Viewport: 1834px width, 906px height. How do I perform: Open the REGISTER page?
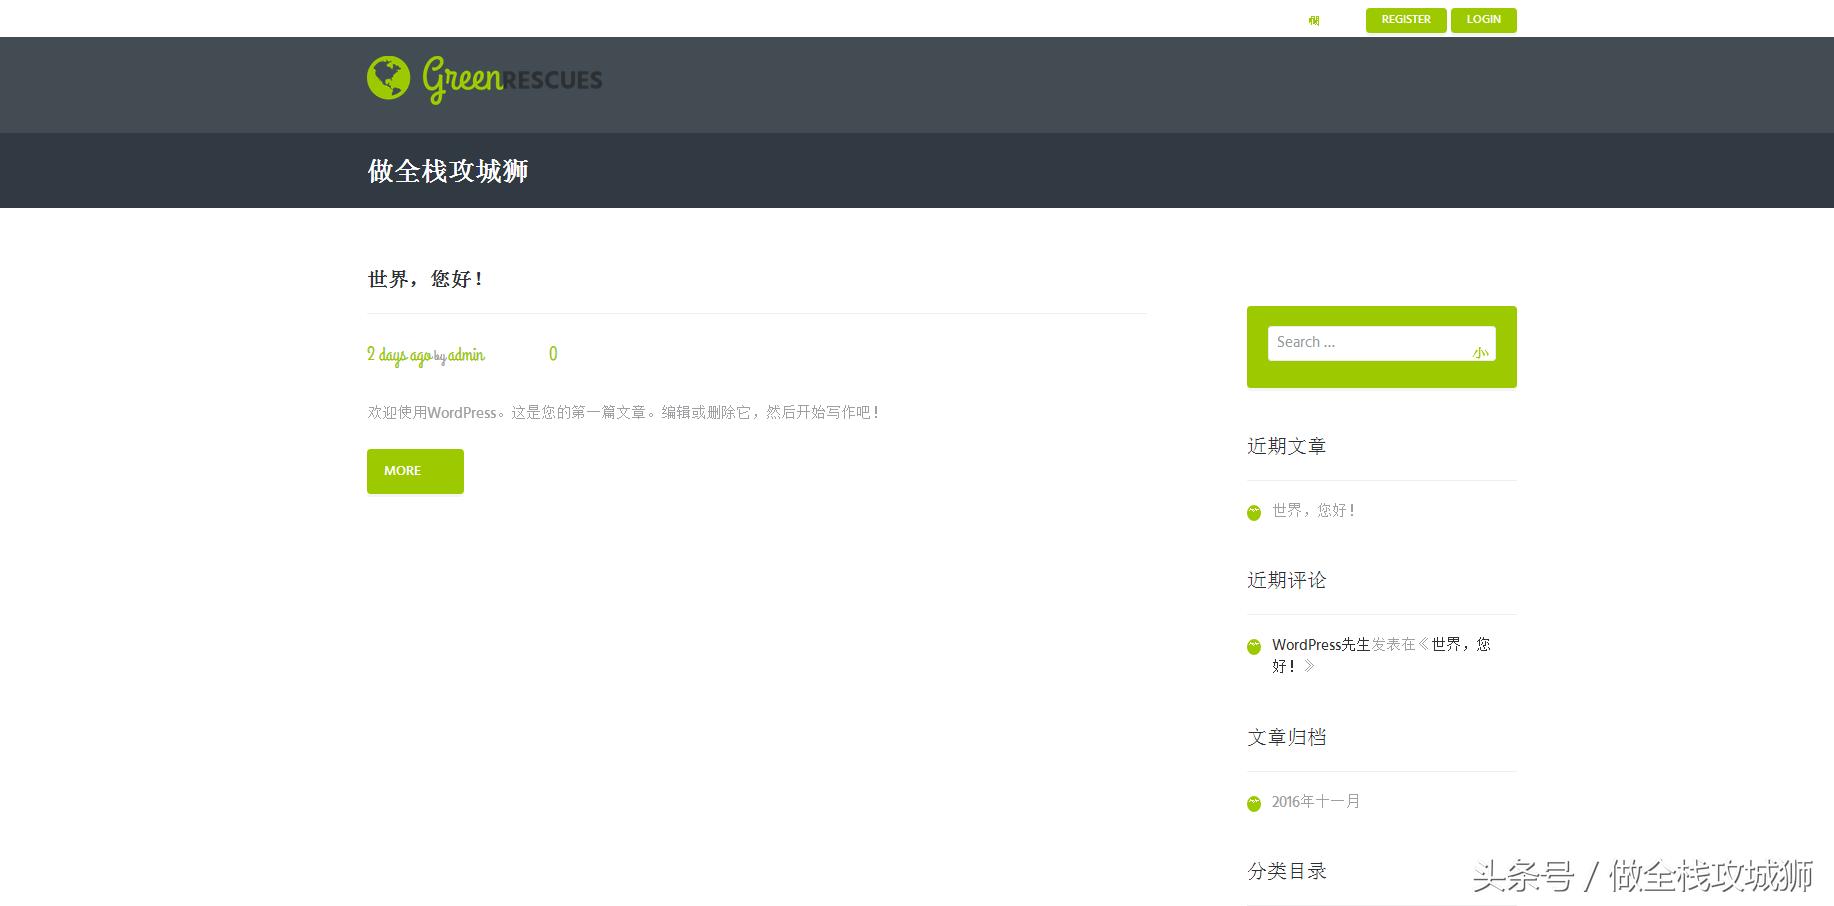click(1405, 20)
